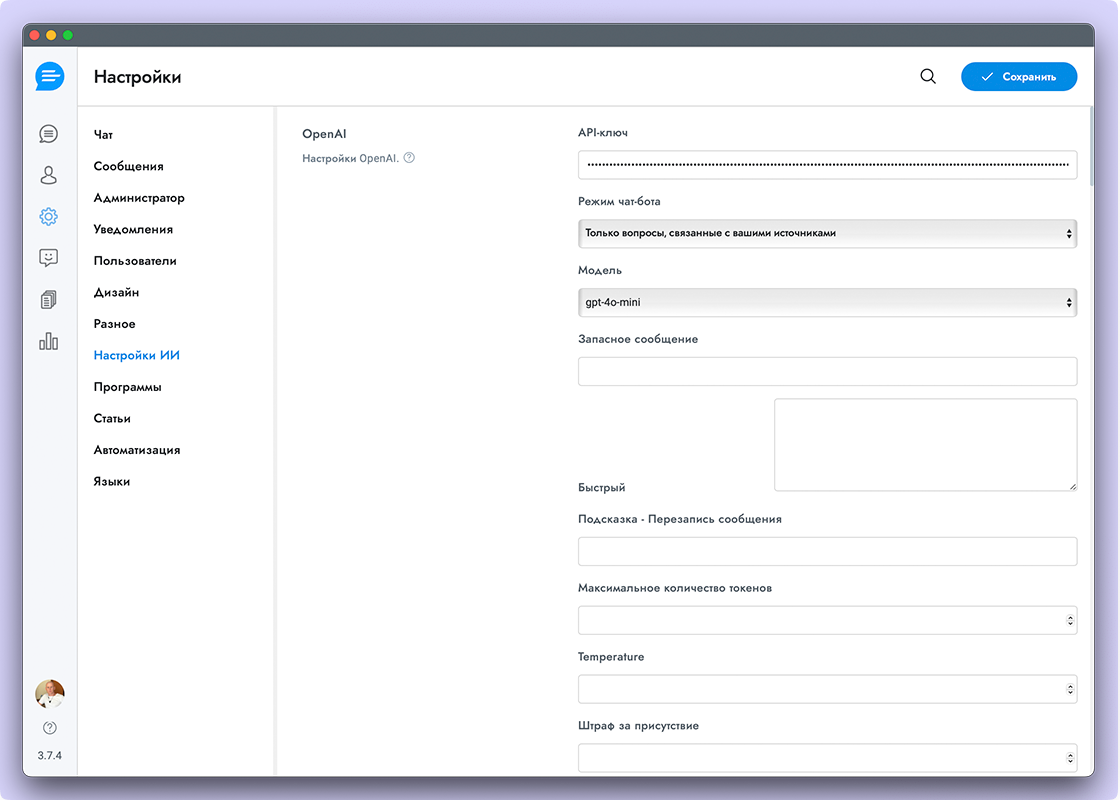This screenshot has height=800, width=1120.
Task: Adjust the Temperature field stepper
Action: [x=1070, y=690]
